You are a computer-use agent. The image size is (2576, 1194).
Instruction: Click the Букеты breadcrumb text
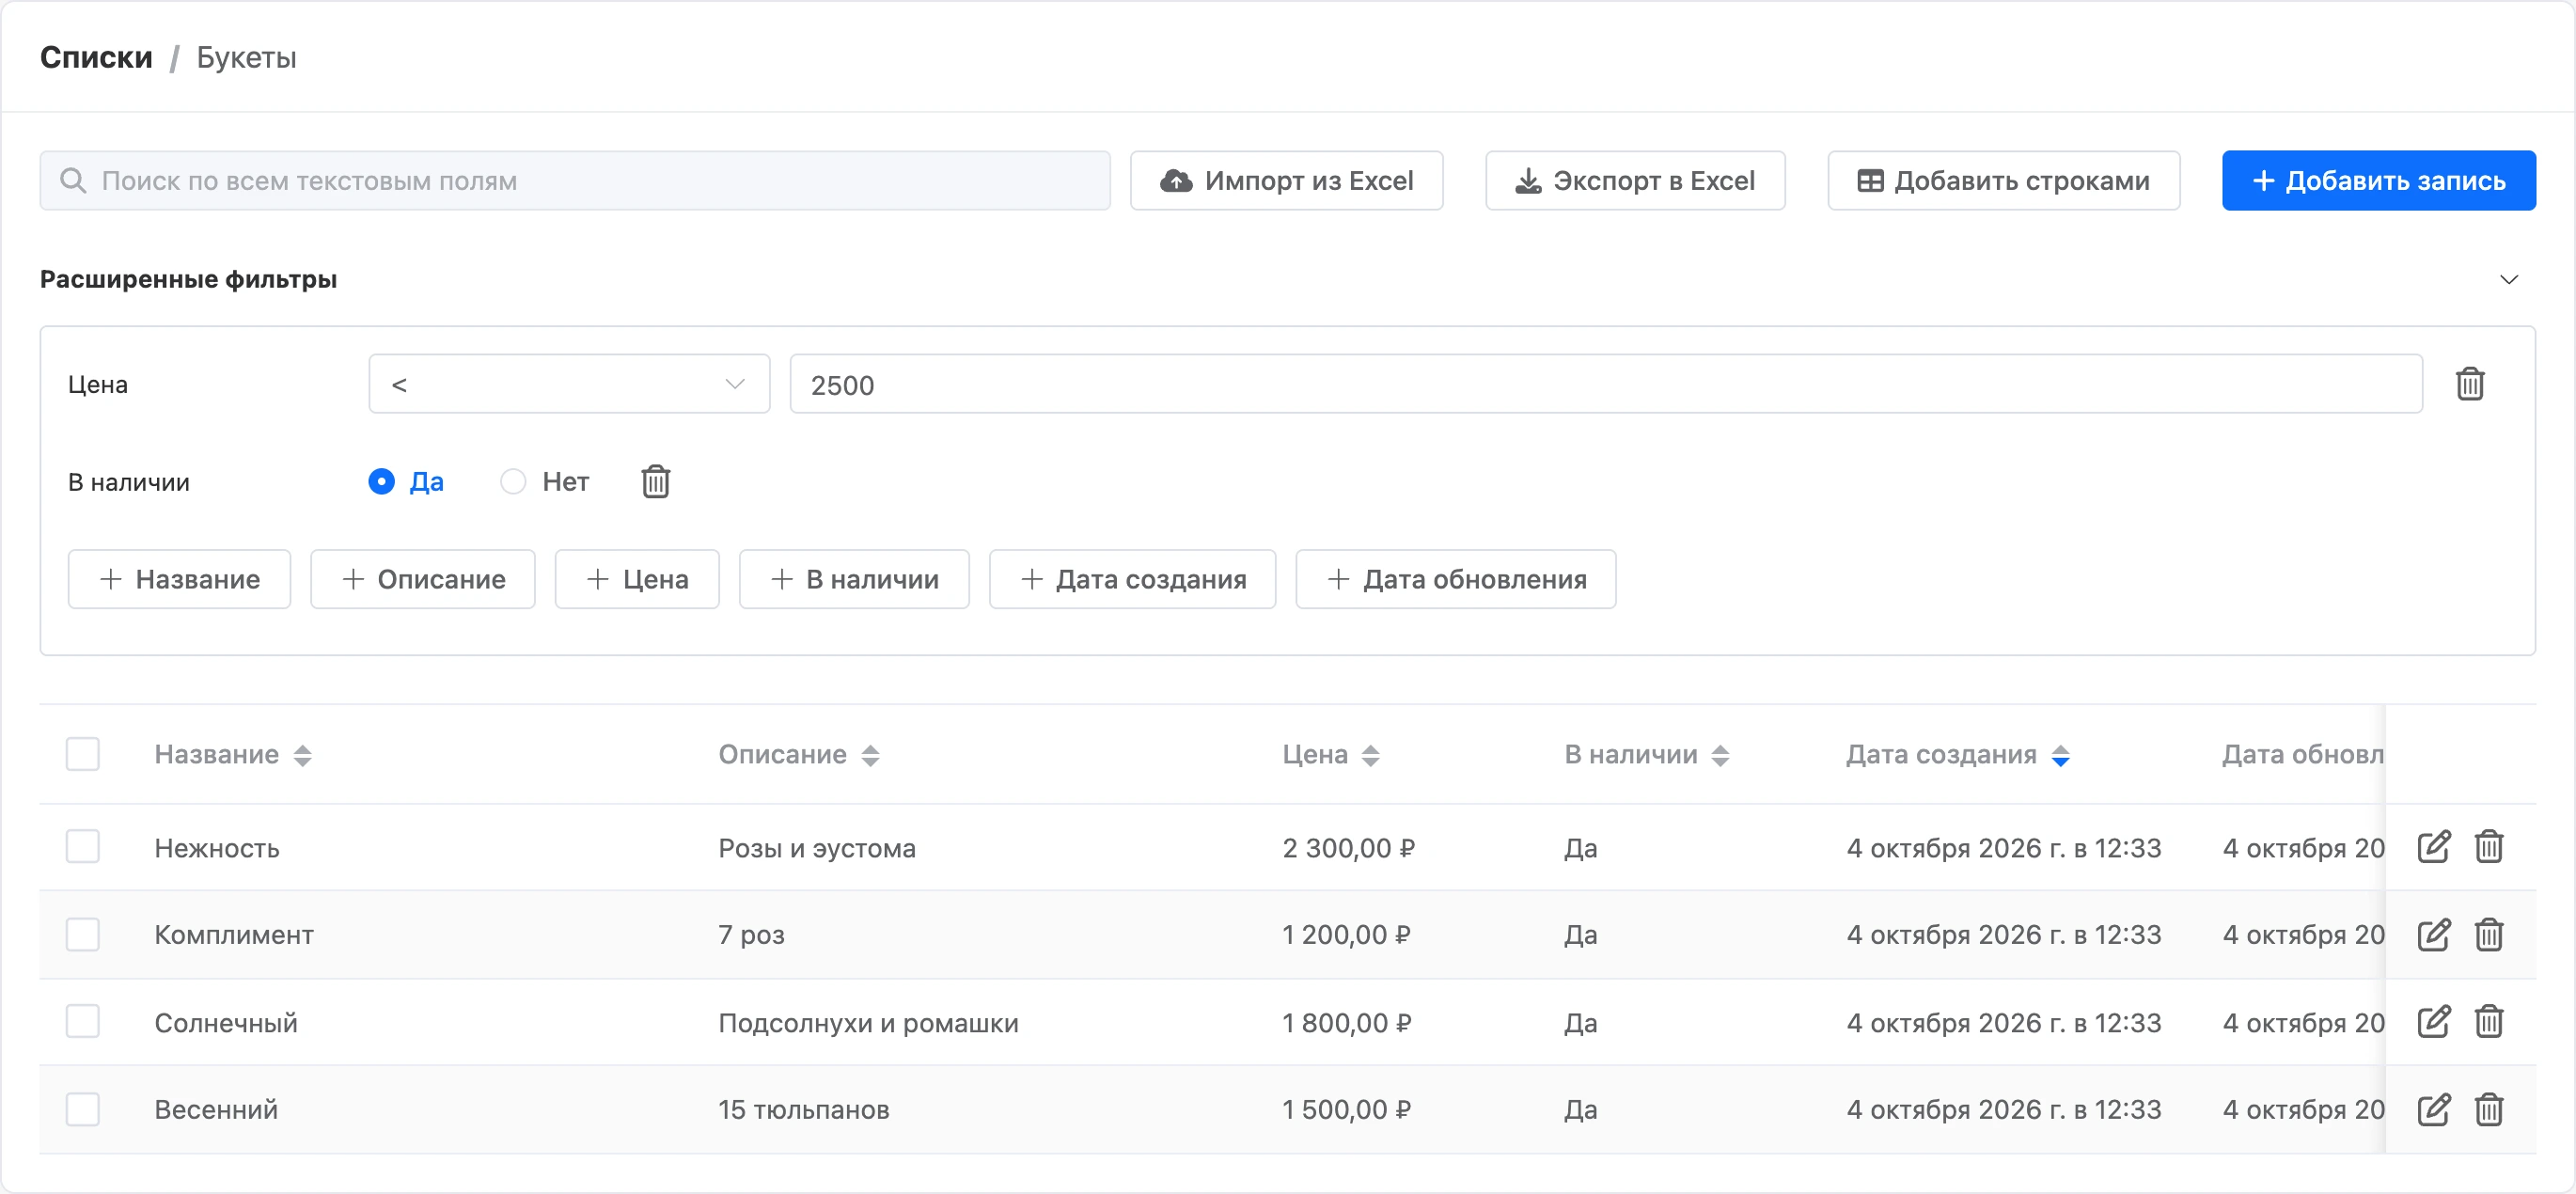(246, 57)
